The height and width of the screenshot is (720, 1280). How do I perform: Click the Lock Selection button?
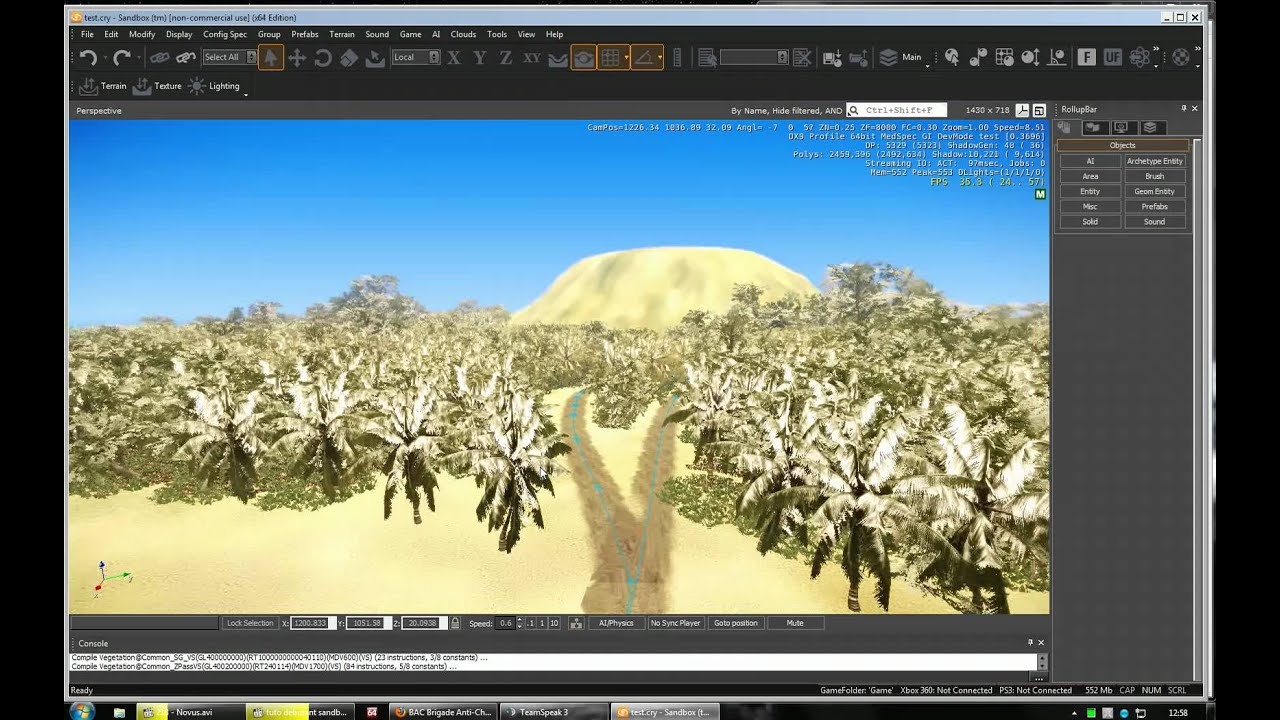[250, 623]
